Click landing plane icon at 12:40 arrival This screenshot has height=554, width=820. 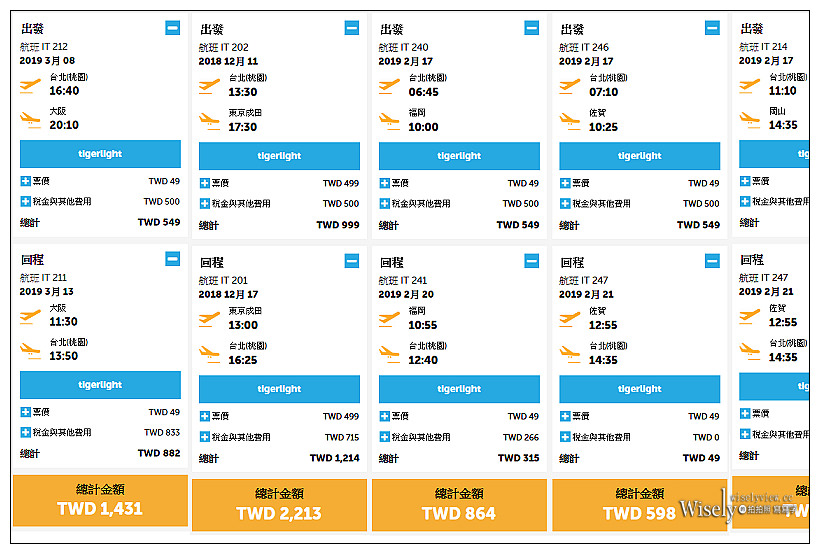(389, 355)
